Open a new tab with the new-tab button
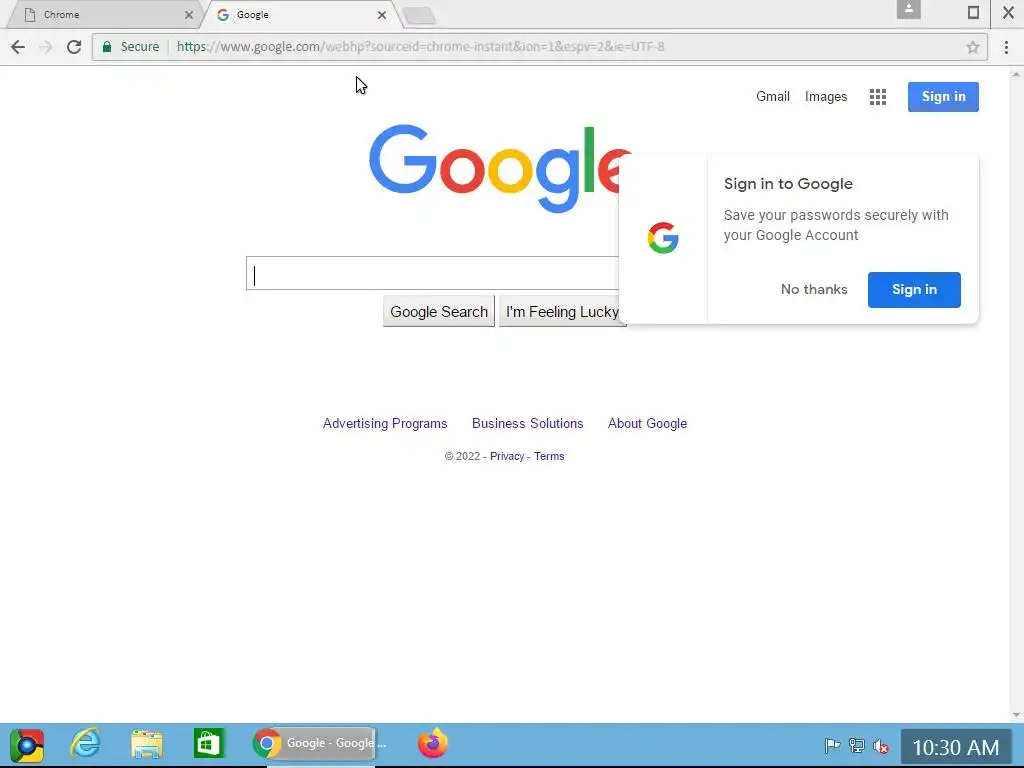The image size is (1024, 768). click(419, 16)
